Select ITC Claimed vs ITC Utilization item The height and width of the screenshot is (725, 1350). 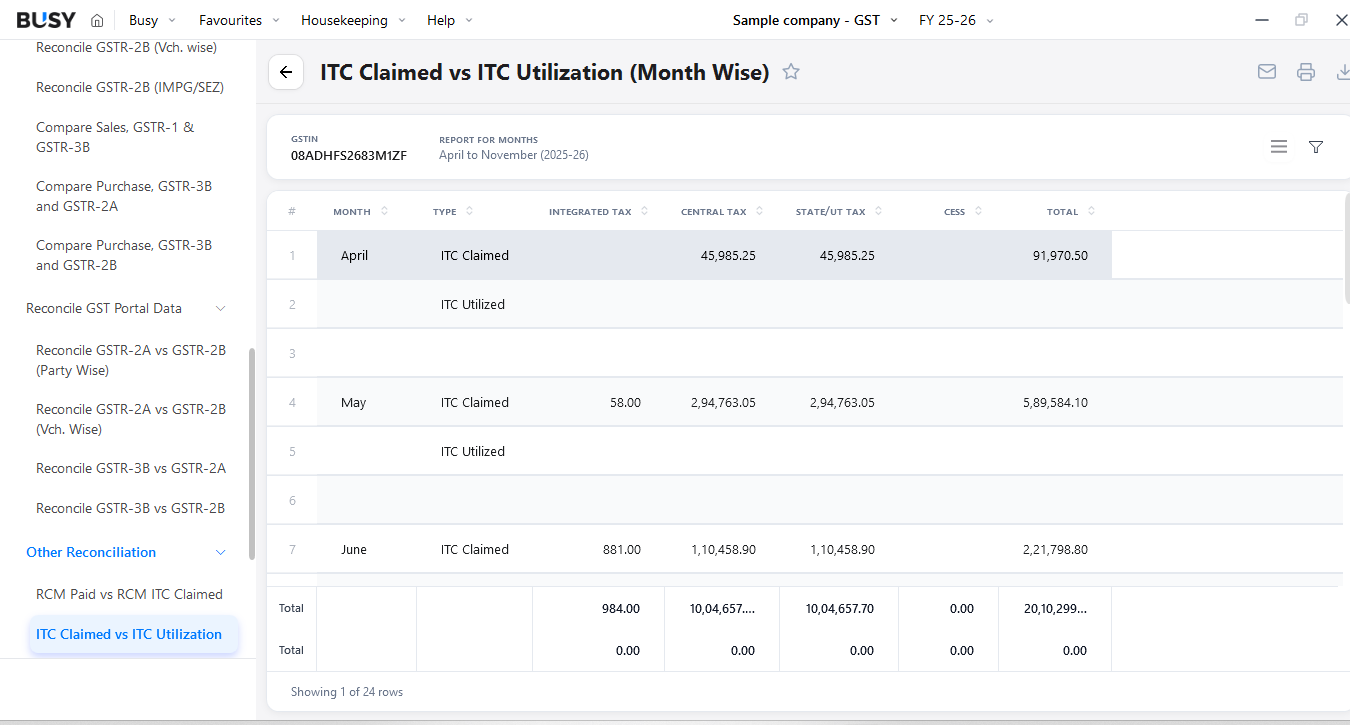tap(133, 634)
